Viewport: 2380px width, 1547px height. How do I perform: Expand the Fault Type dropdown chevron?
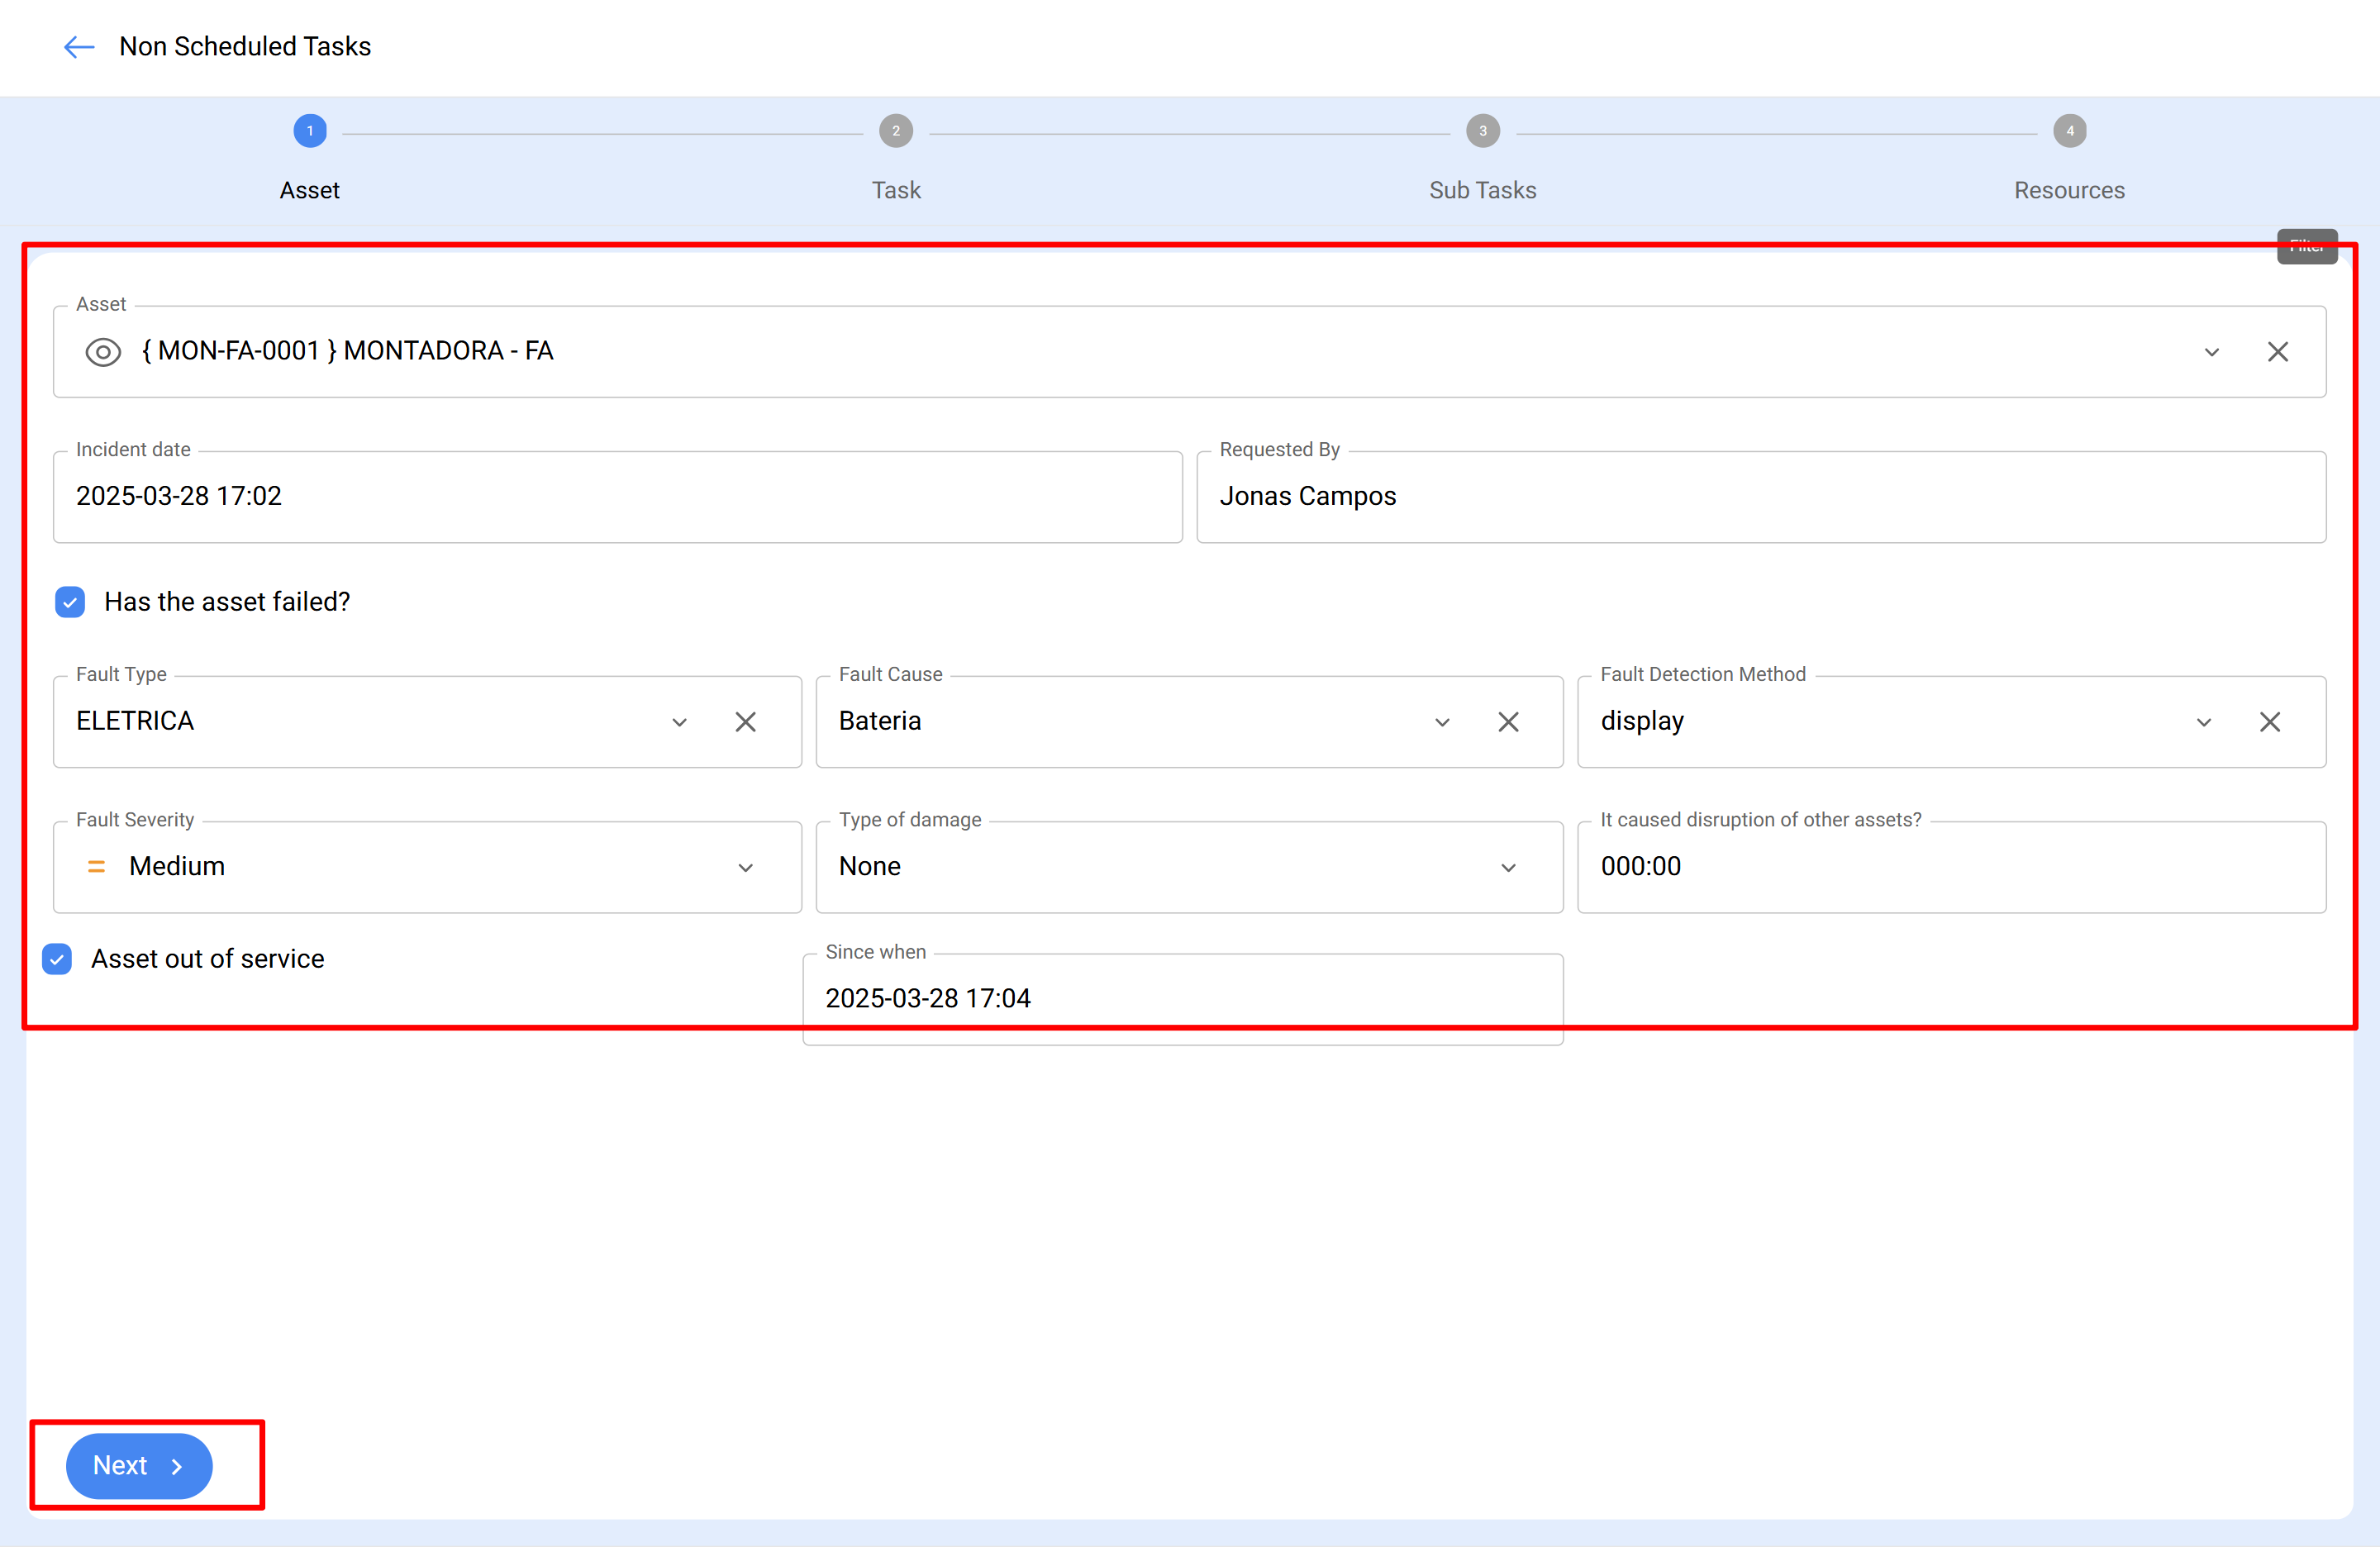(x=679, y=722)
